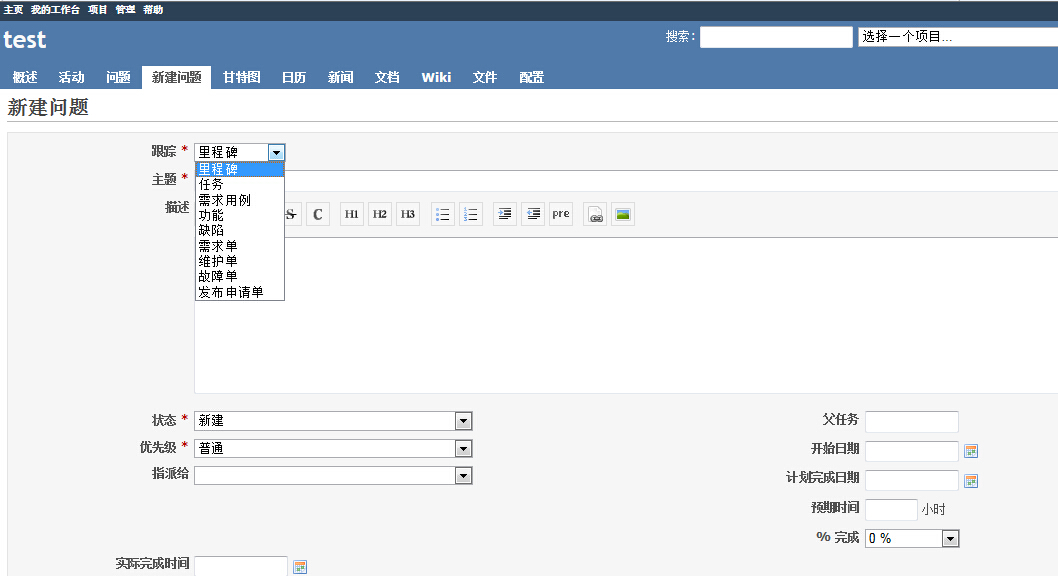Viewport: 1058px width, 576px height.
Task: Click the H1 heading toolbar button
Action: click(352, 214)
